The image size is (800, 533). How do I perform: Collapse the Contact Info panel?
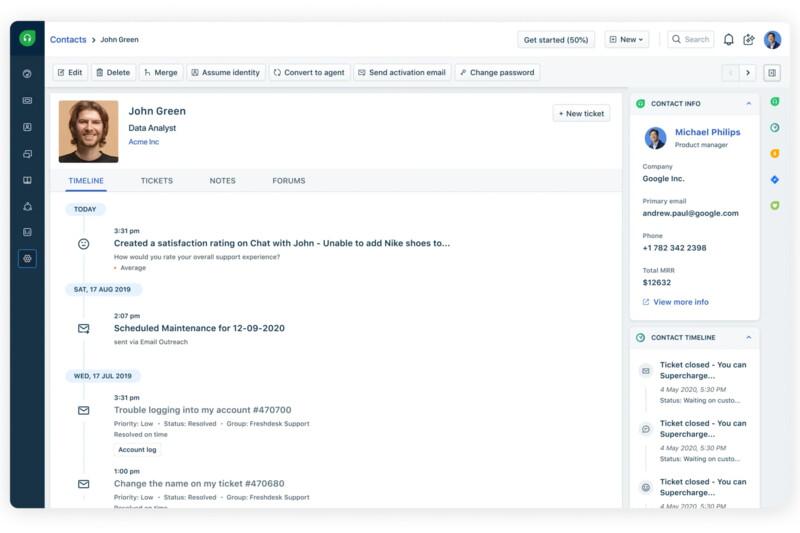tap(748, 104)
